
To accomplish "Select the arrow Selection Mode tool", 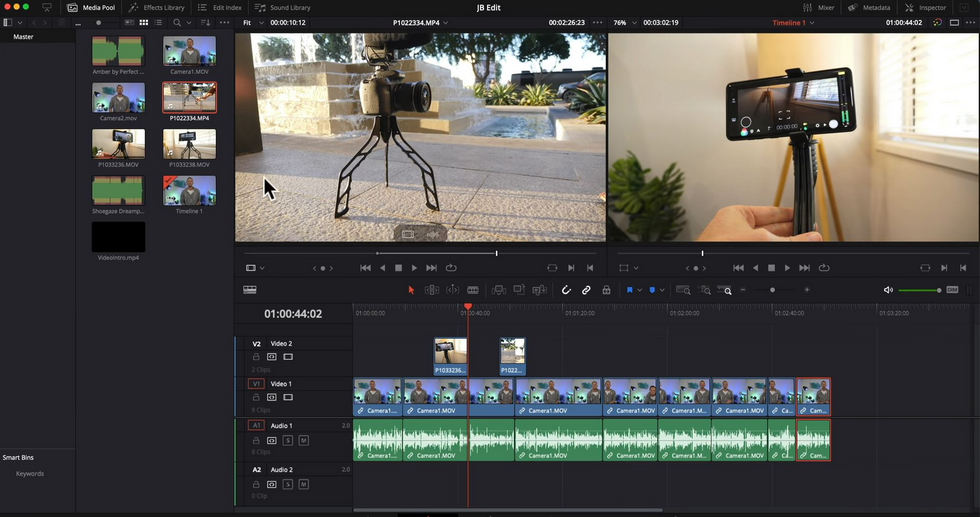I will pyautogui.click(x=410, y=290).
